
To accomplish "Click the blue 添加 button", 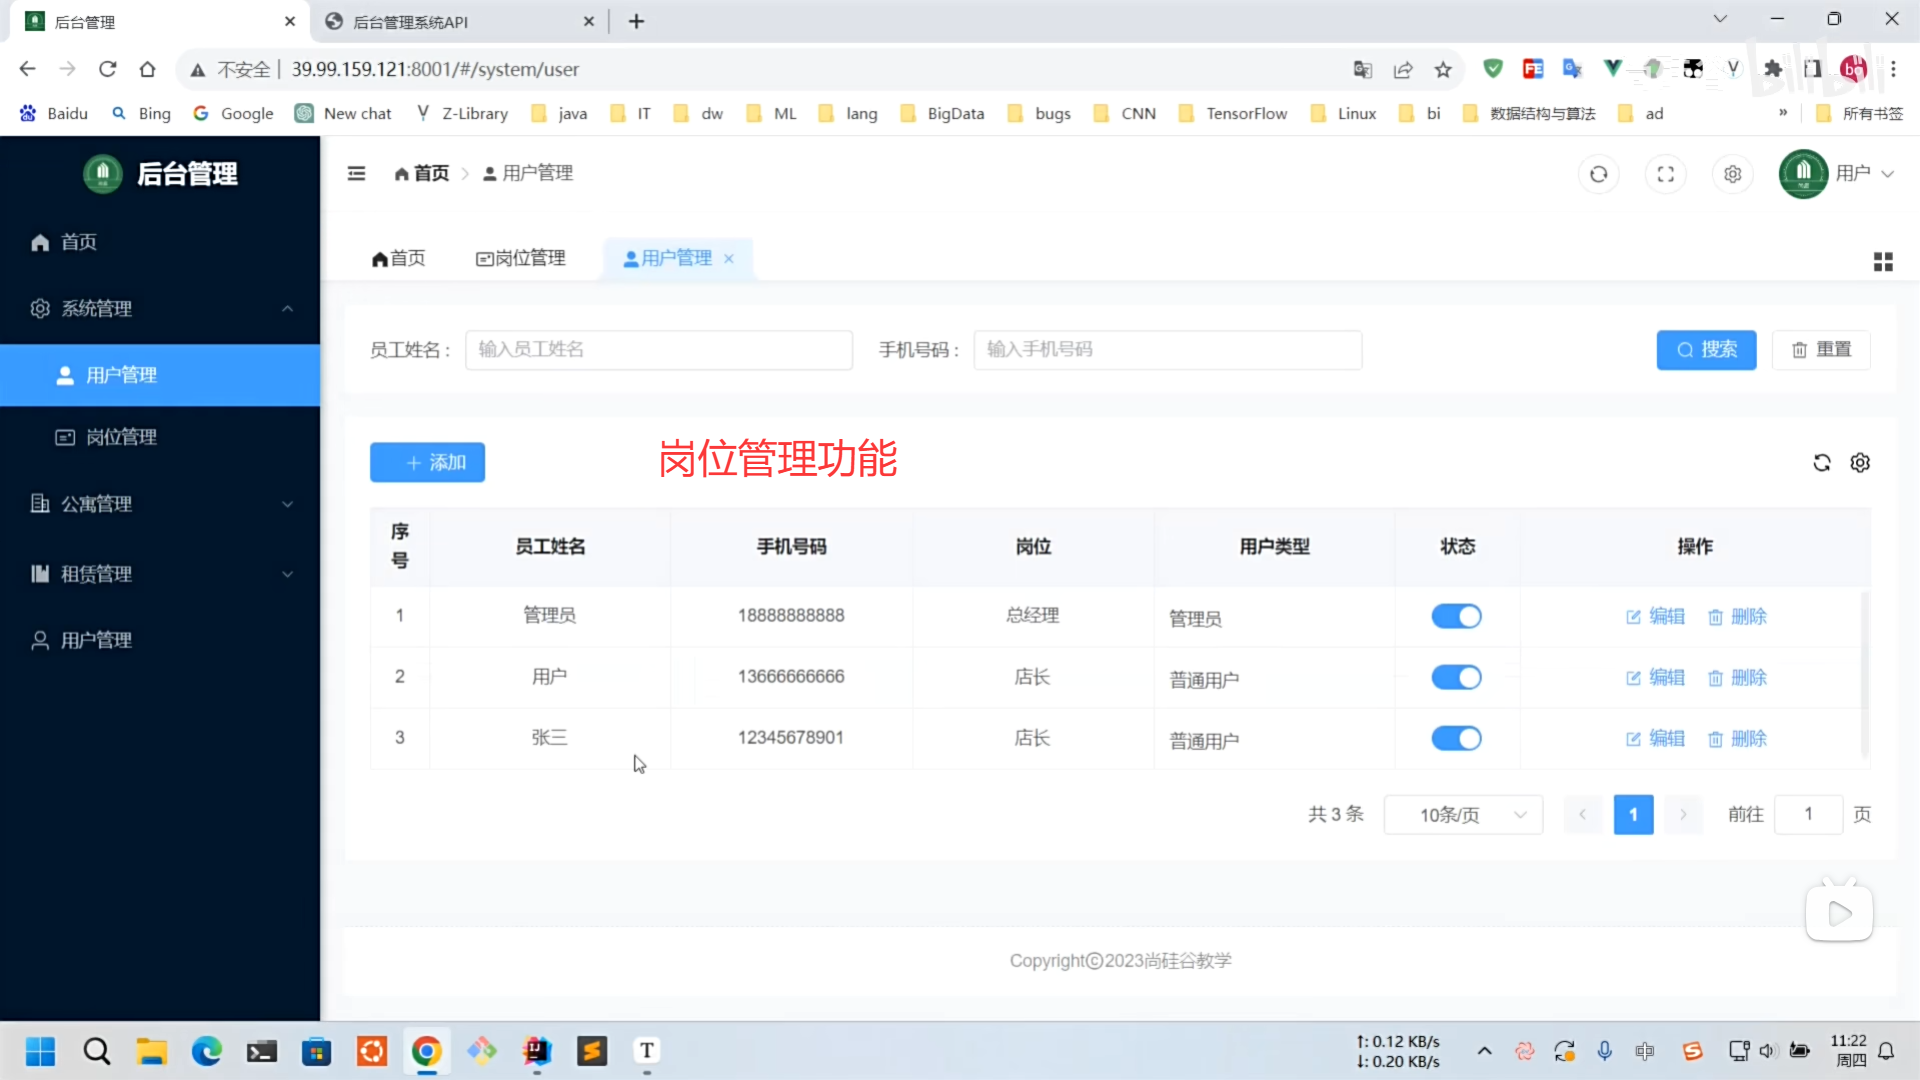I will (427, 463).
